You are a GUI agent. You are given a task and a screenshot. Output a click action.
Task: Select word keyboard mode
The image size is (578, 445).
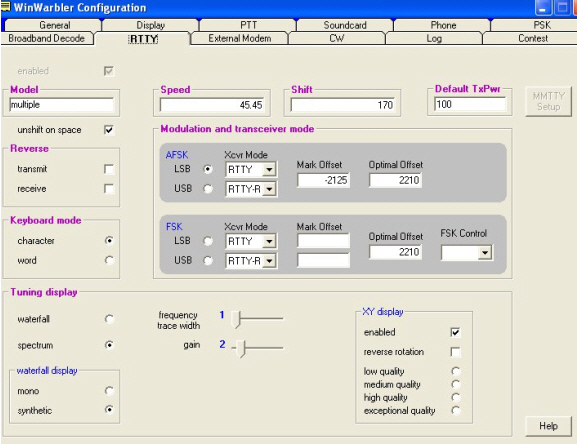(109, 260)
